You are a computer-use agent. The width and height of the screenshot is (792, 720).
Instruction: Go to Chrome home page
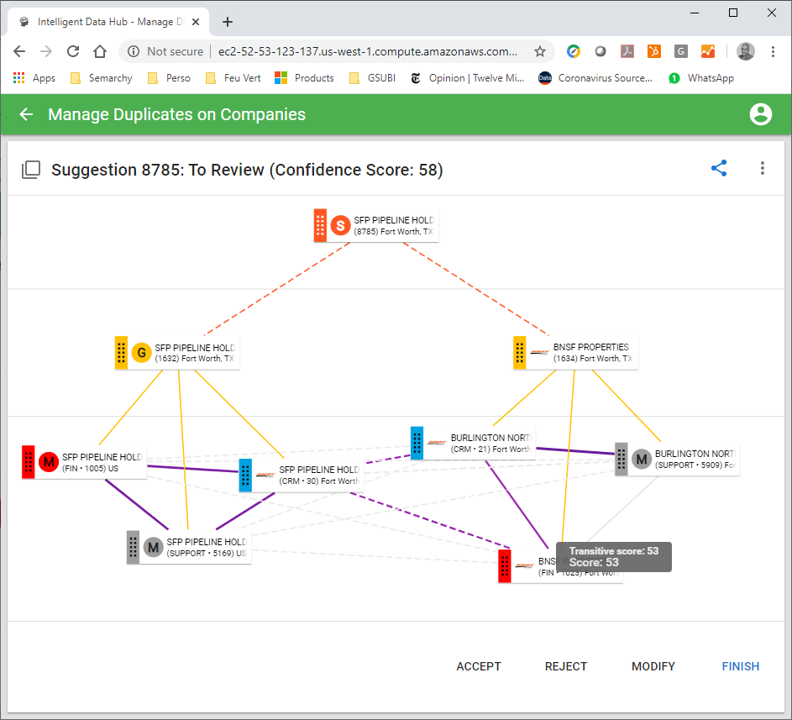100,51
